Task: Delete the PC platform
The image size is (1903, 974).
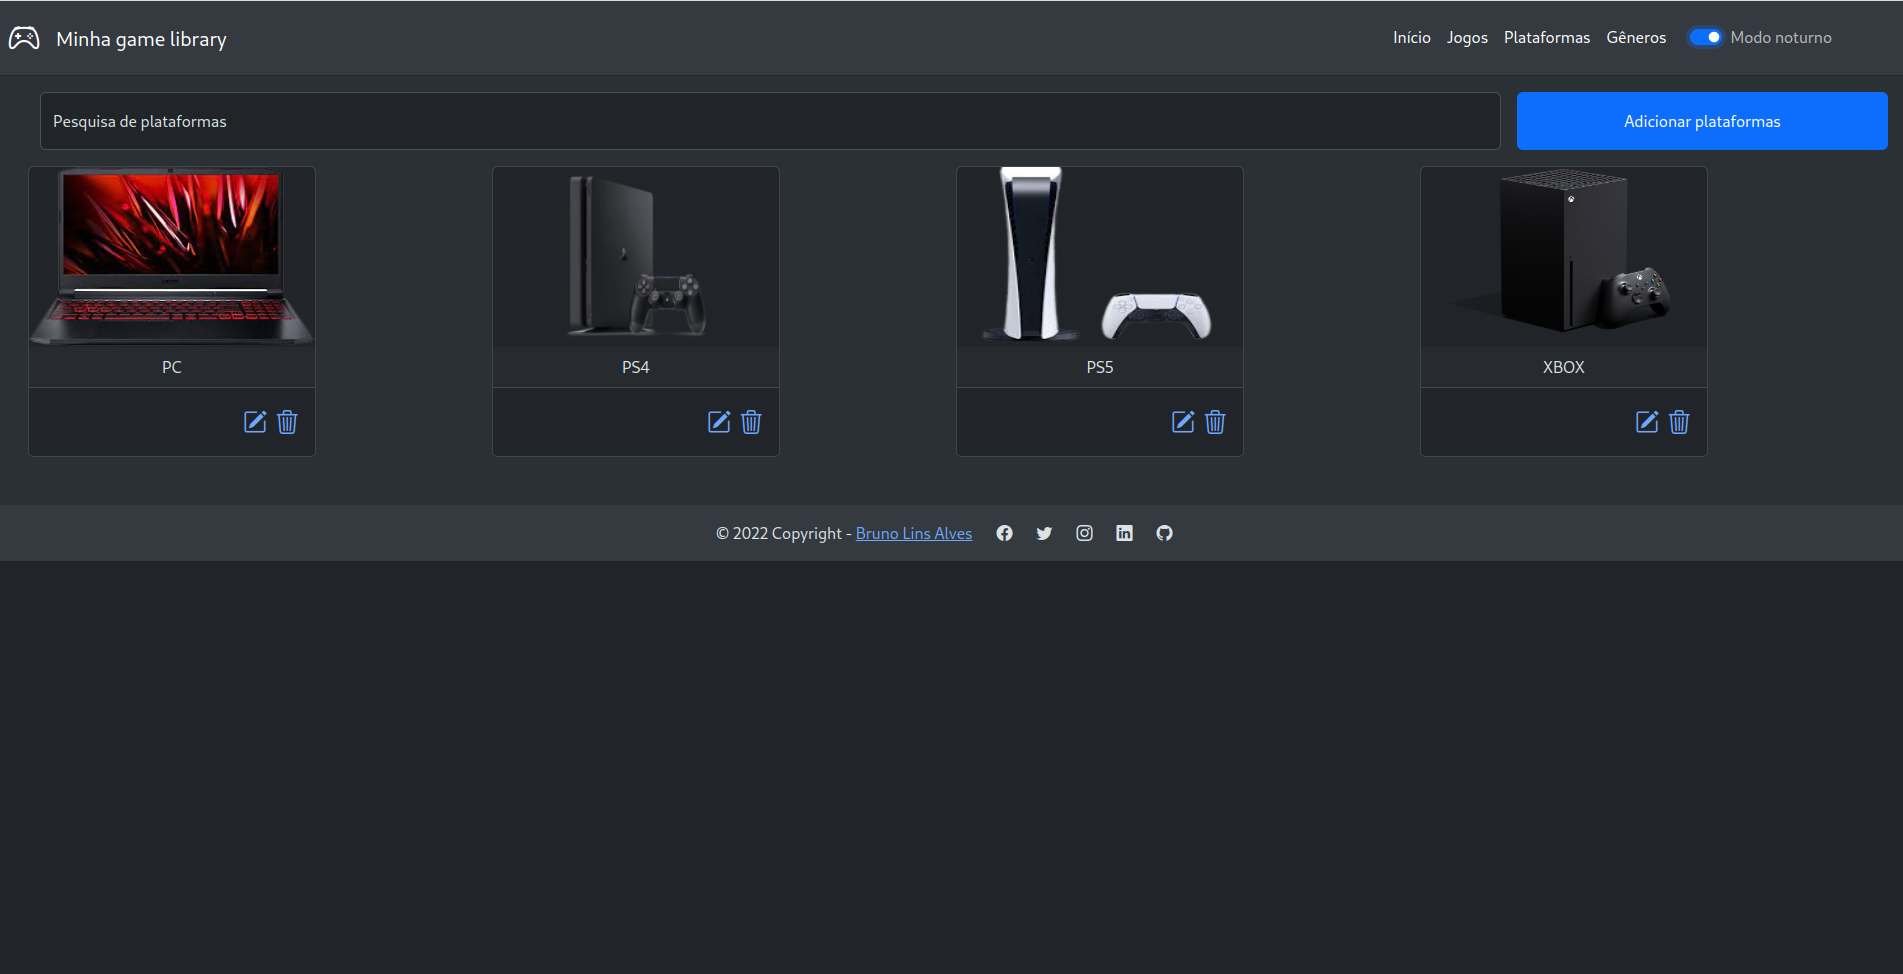Action: [287, 422]
